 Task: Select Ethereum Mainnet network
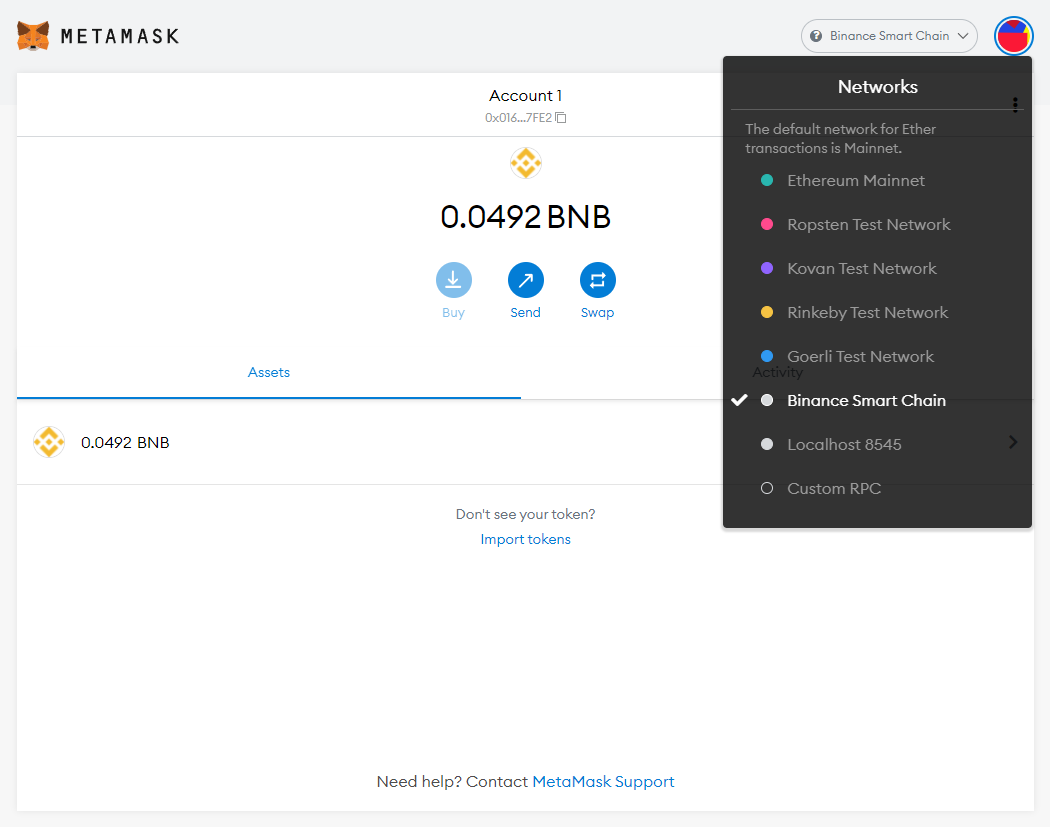pyautogui.click(x=877, y=181)
